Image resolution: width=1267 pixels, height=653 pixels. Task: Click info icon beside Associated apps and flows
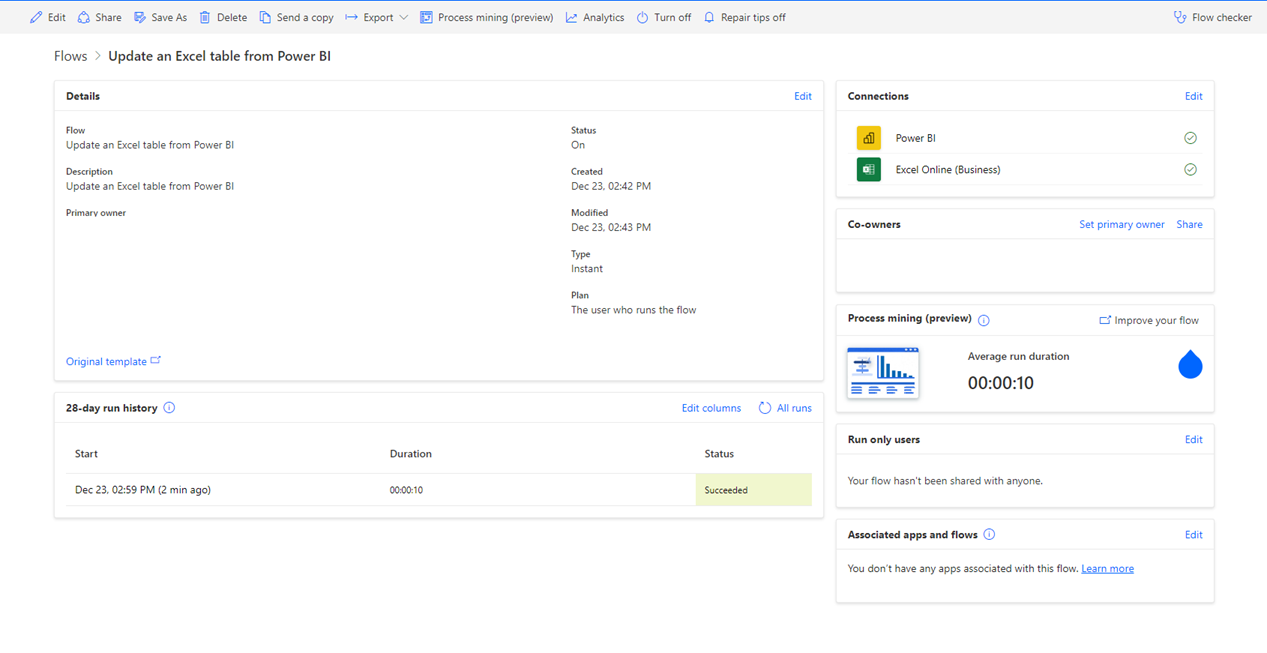click(989, 534)
